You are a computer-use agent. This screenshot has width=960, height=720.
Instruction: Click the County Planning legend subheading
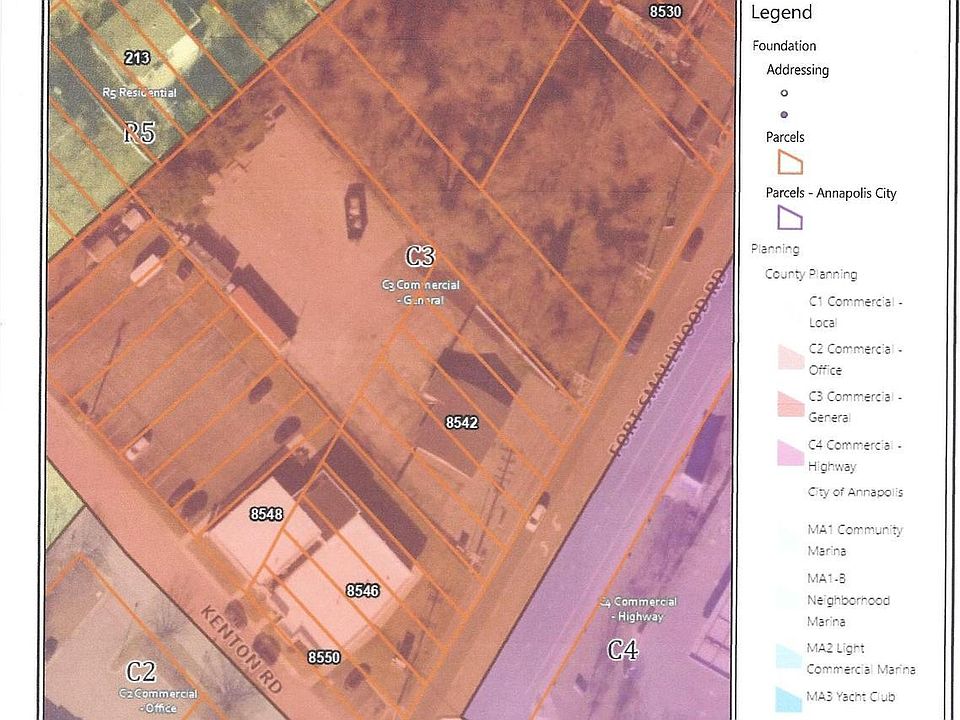(811, 274)
